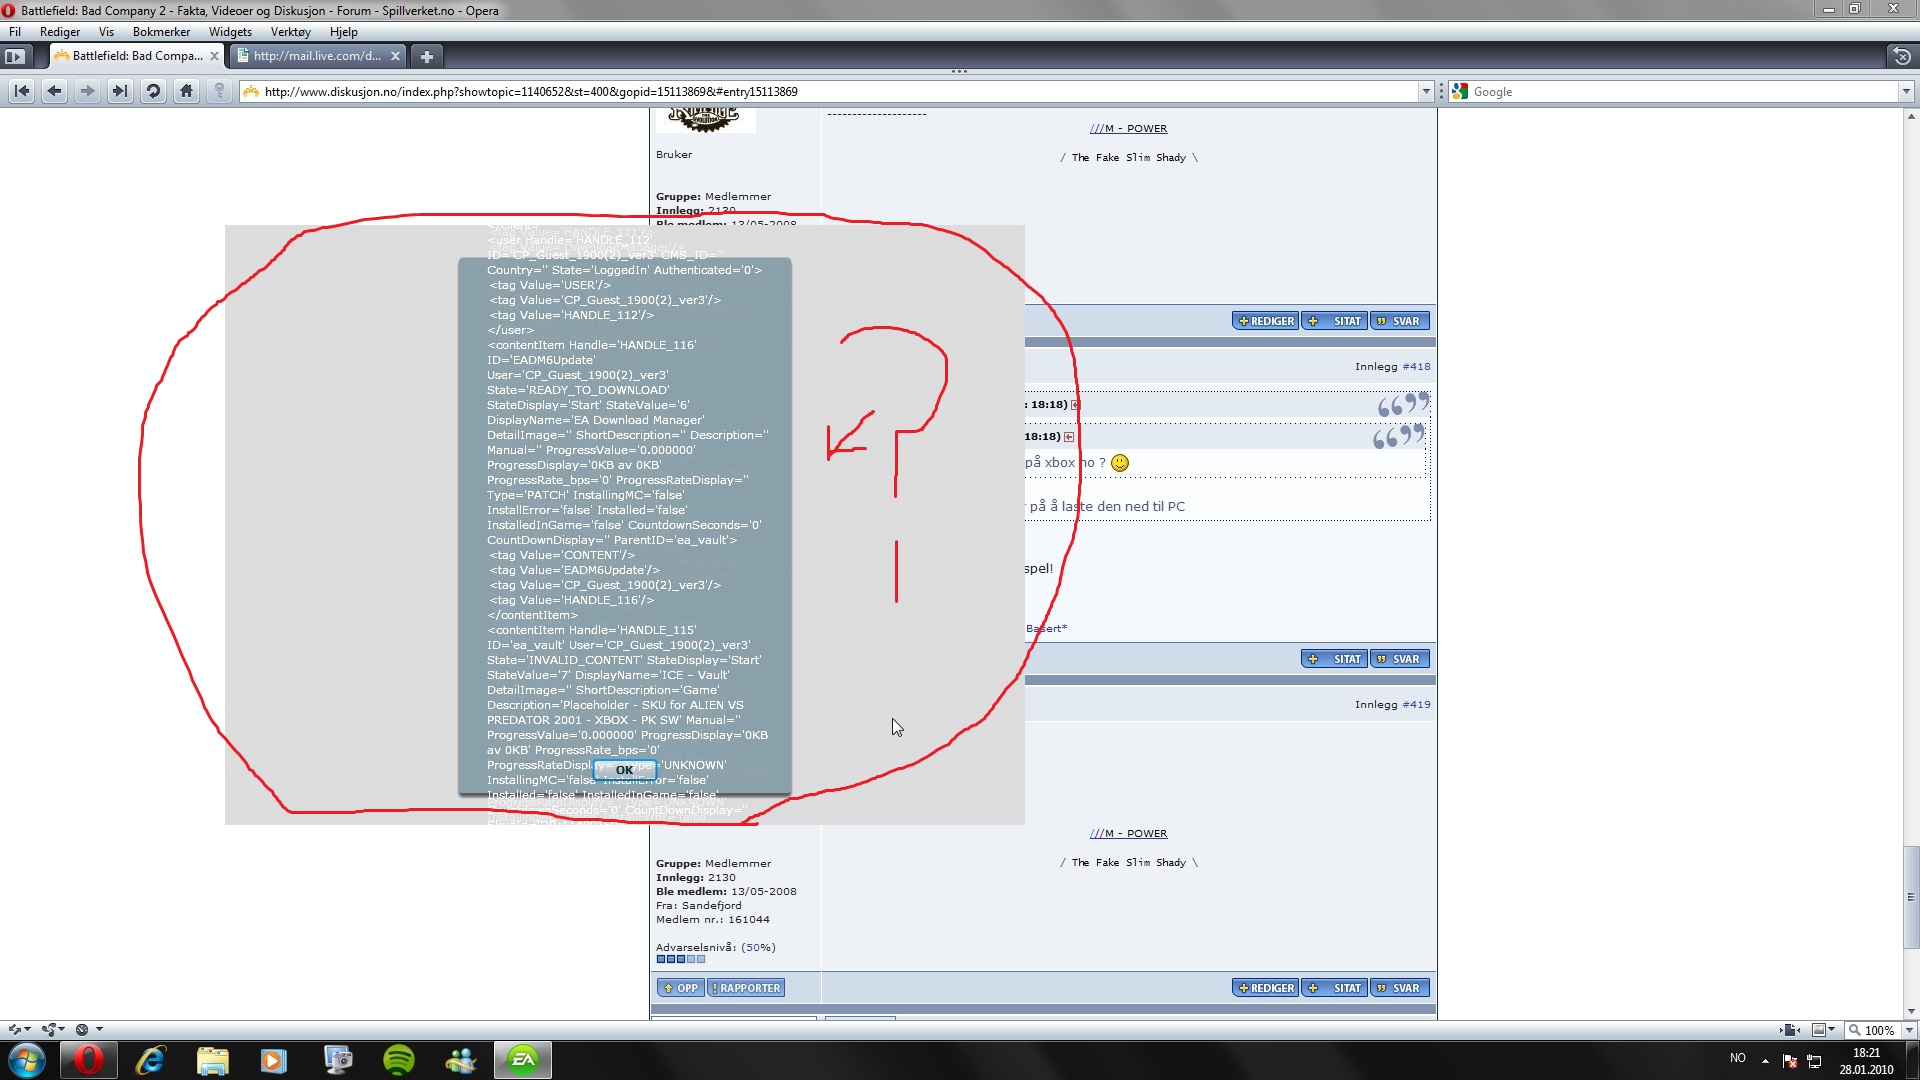
Task: Click the inner quote 18:18 snapback icon
Action: (1069, 437)
